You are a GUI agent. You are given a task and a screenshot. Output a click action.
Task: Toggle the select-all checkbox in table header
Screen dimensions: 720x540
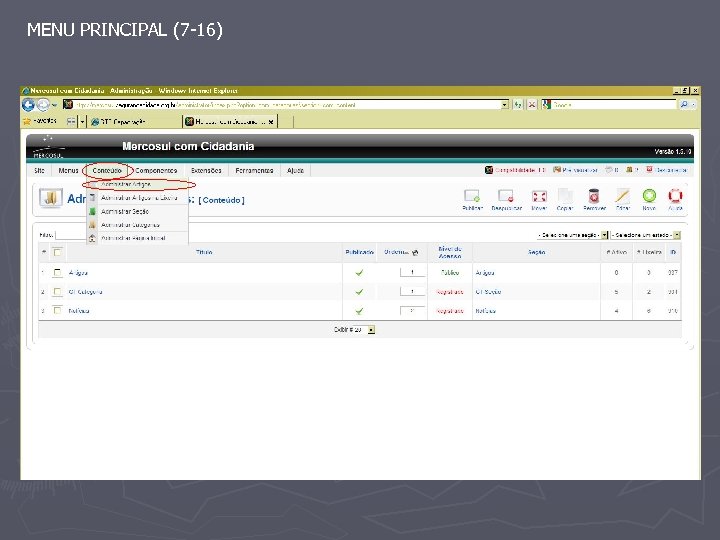click(57, 252)
